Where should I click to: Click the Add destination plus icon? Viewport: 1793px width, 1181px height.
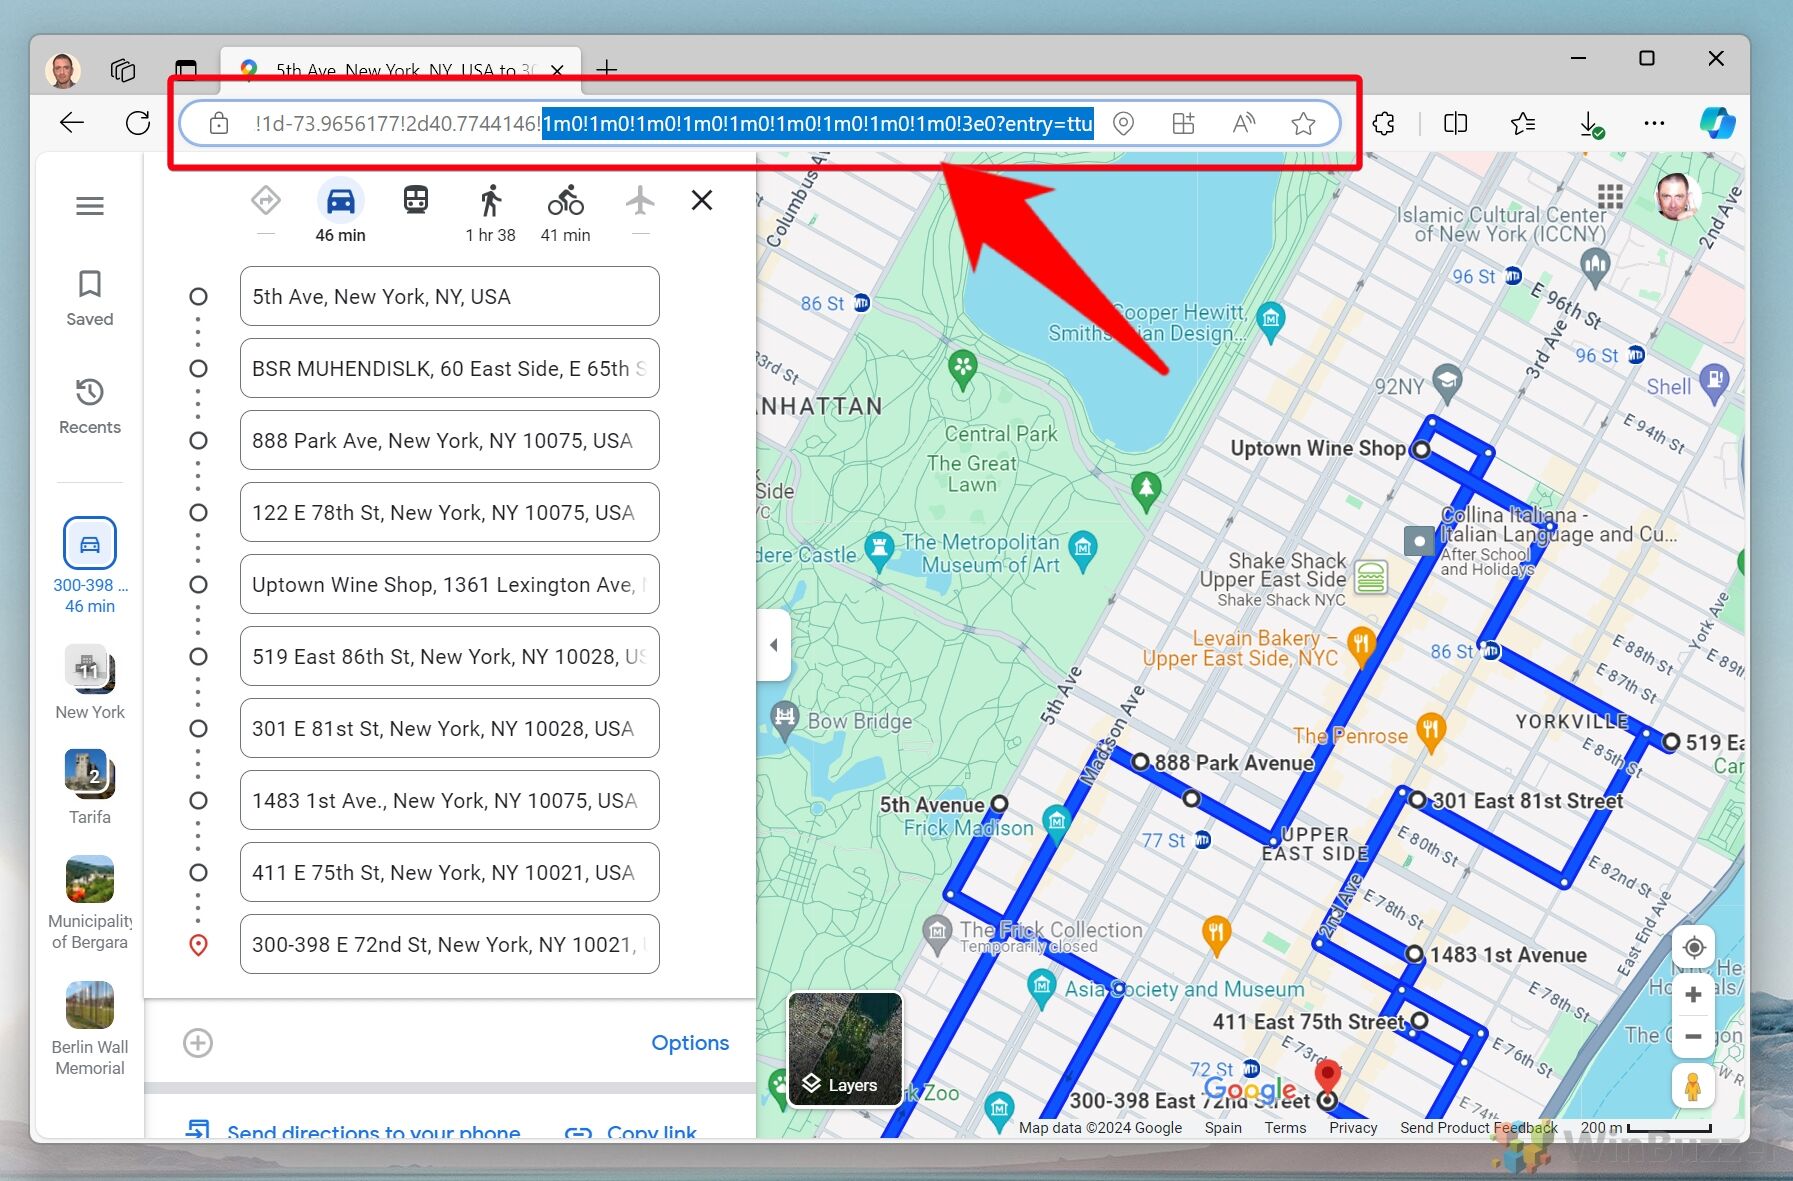[x=198, y=1043]
